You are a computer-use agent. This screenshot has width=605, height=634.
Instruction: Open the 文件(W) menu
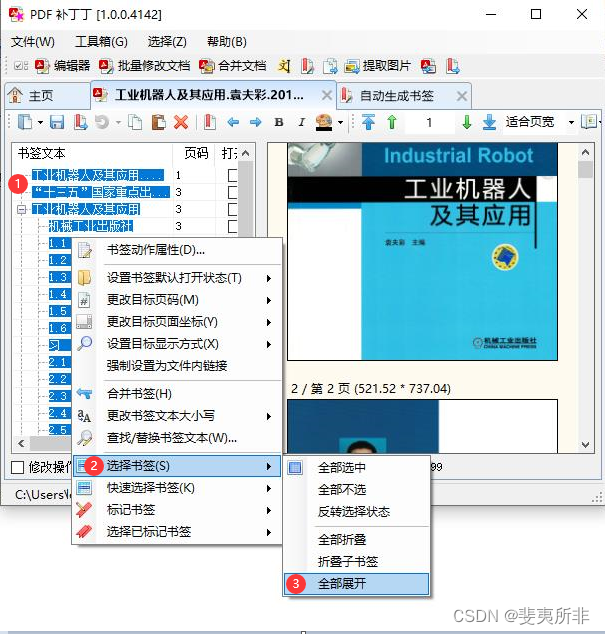(33, 42)
